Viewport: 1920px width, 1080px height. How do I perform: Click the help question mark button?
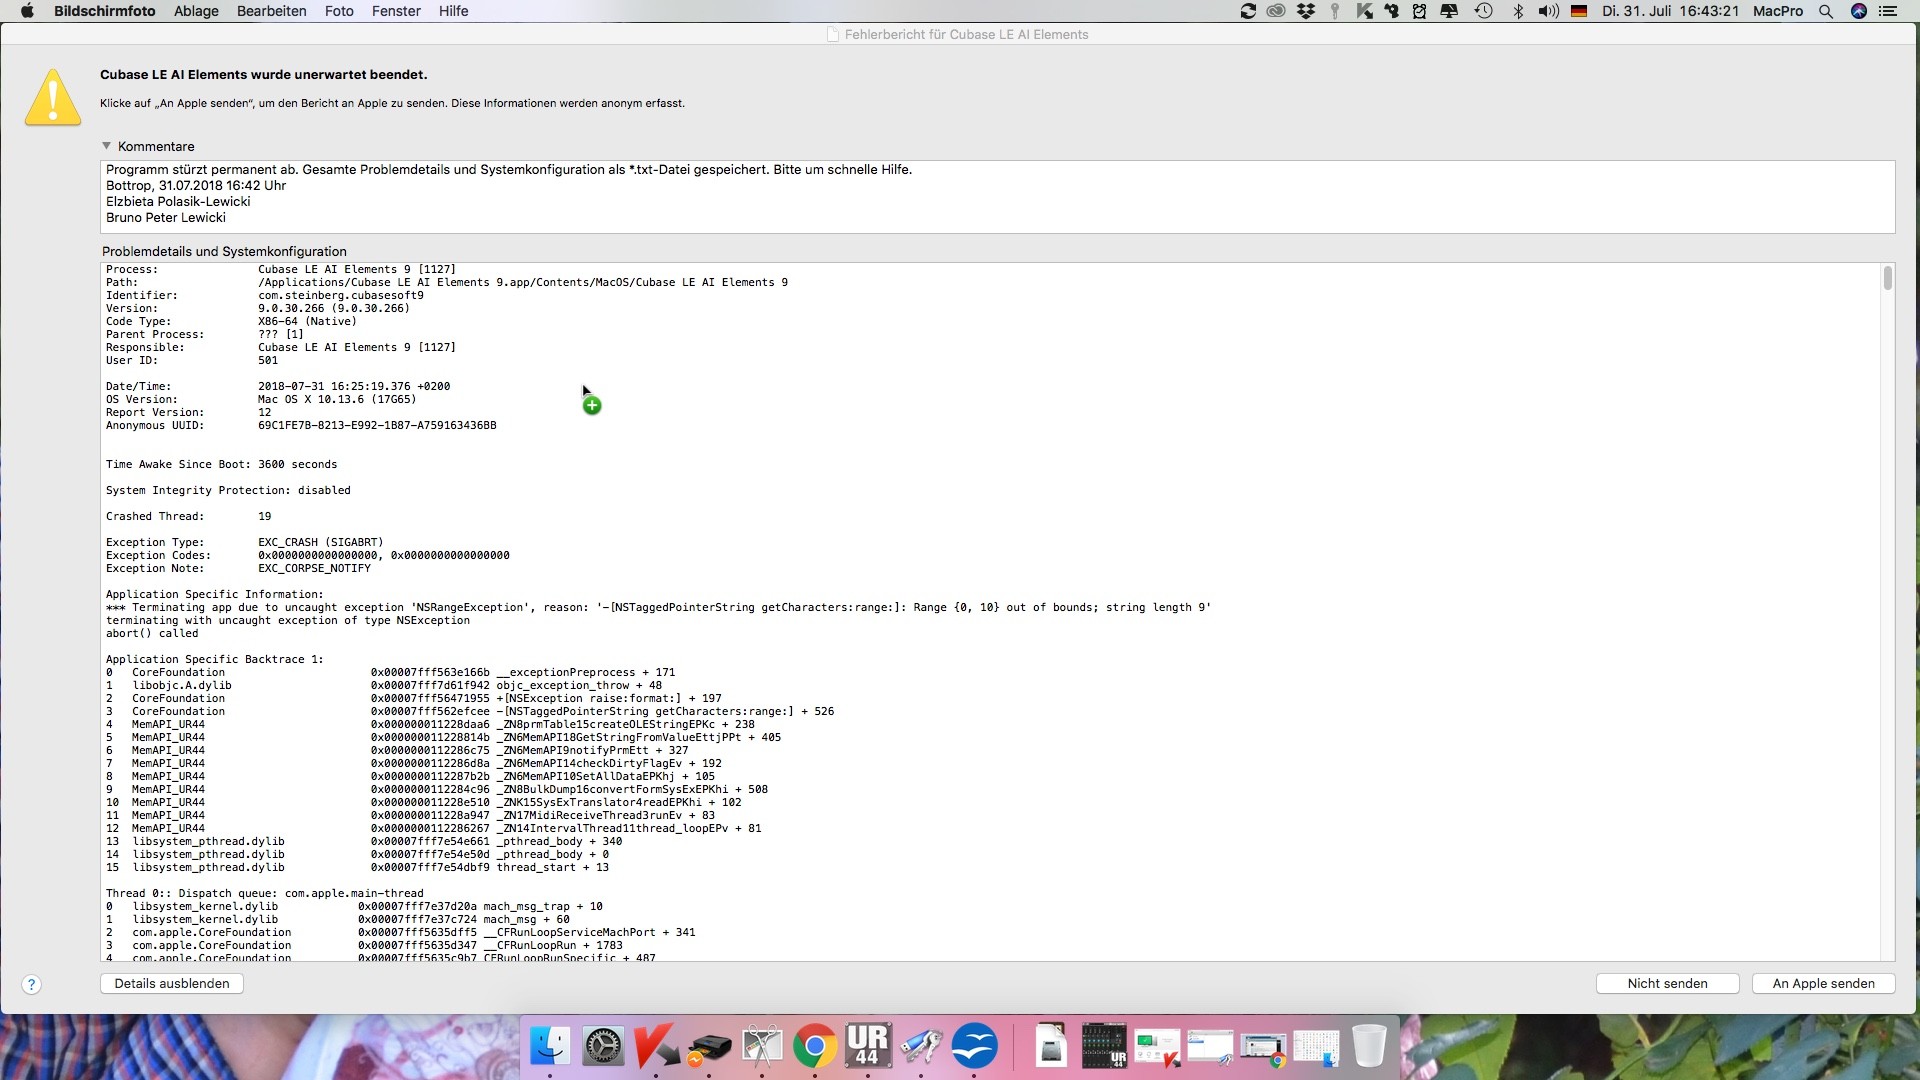[x=32, y=984]
